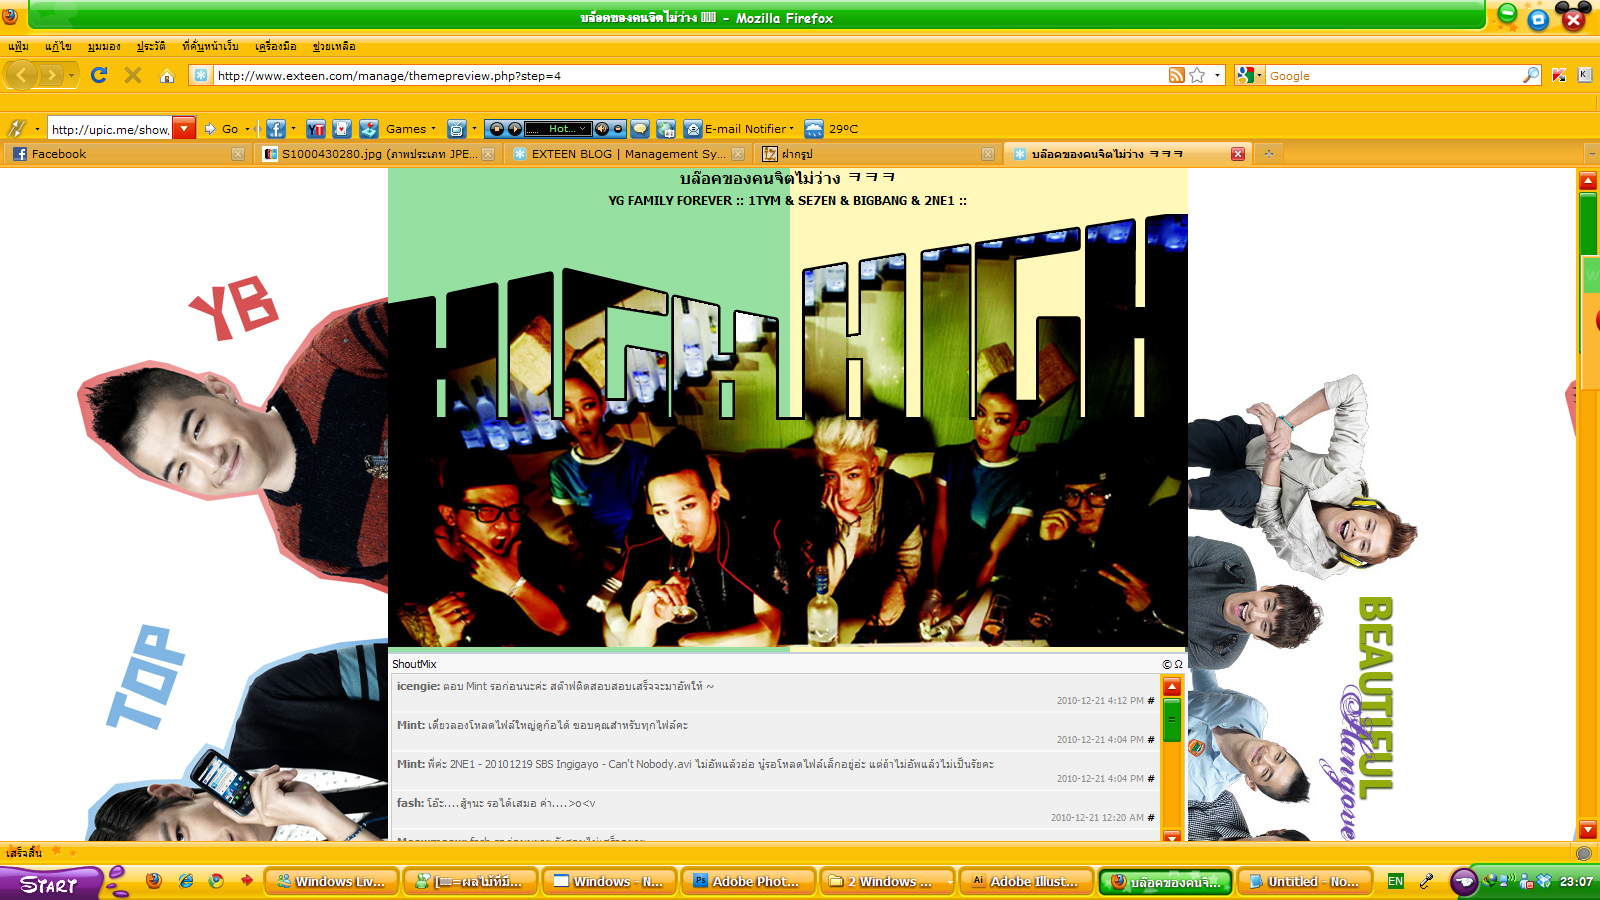Image resolution: width=1600 pixels, height=900 pixels.
Task: Reload the page with the refresh icon
Action: pyautogui.click(x=99, y=75)
